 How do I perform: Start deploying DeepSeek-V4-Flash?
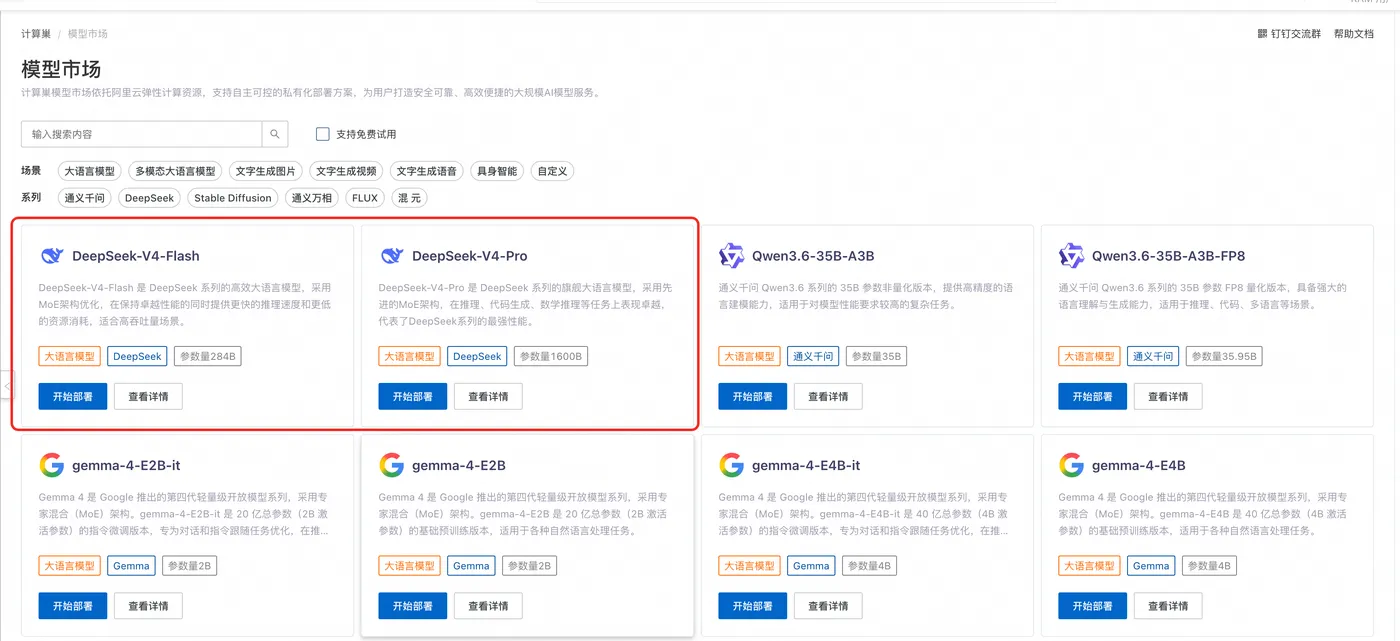point(73,396)
